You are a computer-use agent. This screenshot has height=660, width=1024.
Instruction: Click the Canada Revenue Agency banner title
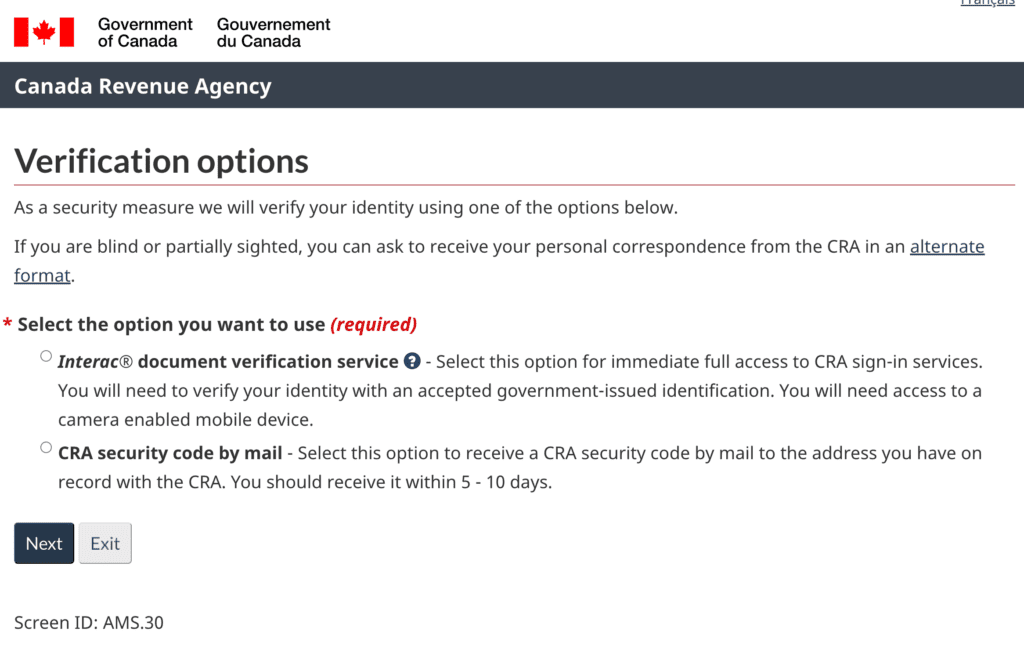coord(143,86)
